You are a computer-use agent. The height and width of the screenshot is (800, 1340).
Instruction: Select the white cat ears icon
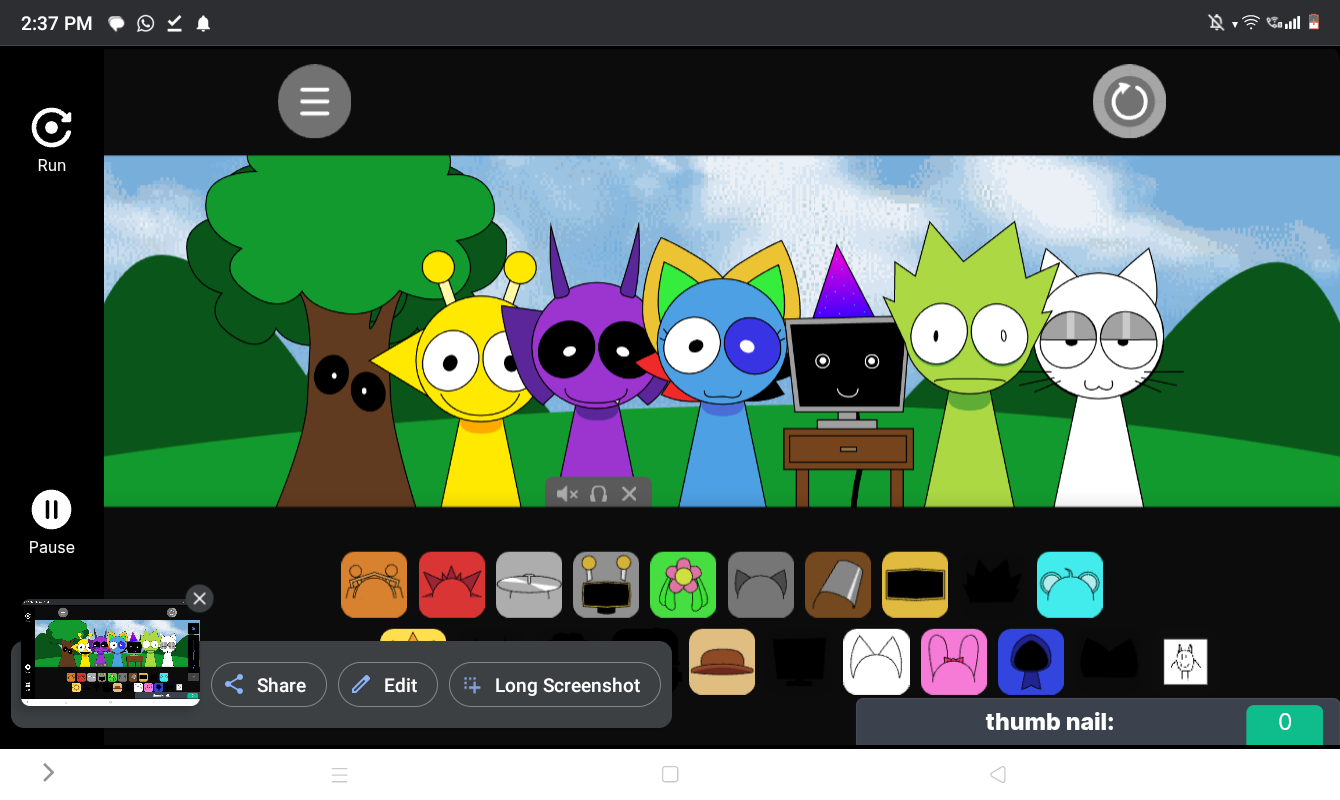pyautogui.click(x=877, y=662)
